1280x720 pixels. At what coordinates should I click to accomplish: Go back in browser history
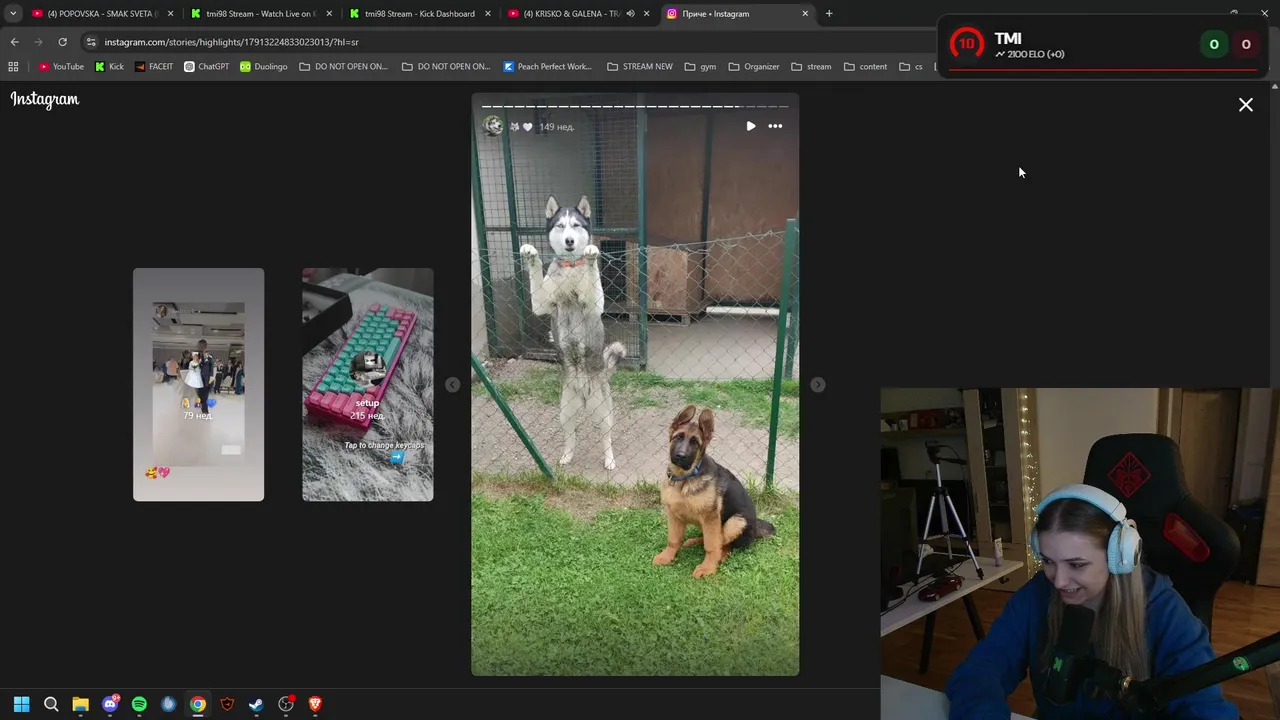pyautogui.click(x=14, y=42)
